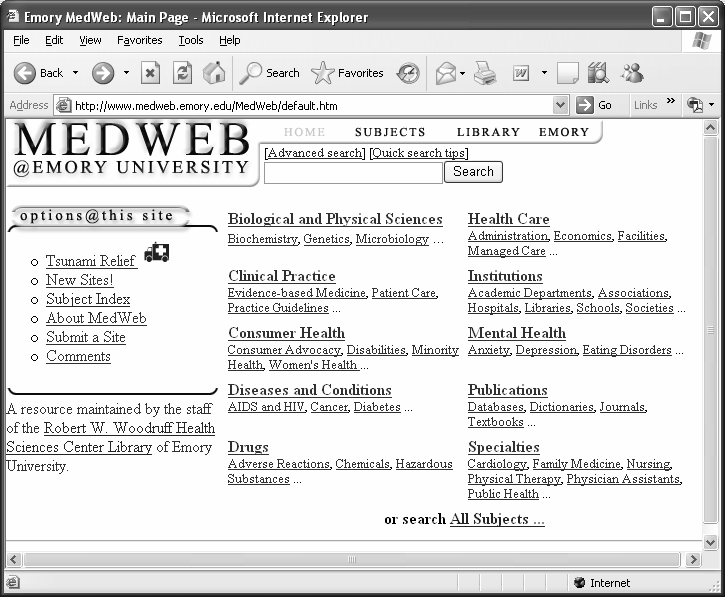This screenshot has width=725, height=597.
Task: Click the ambulance icon beside Tsunami Relief
Action: click(157, 252)
